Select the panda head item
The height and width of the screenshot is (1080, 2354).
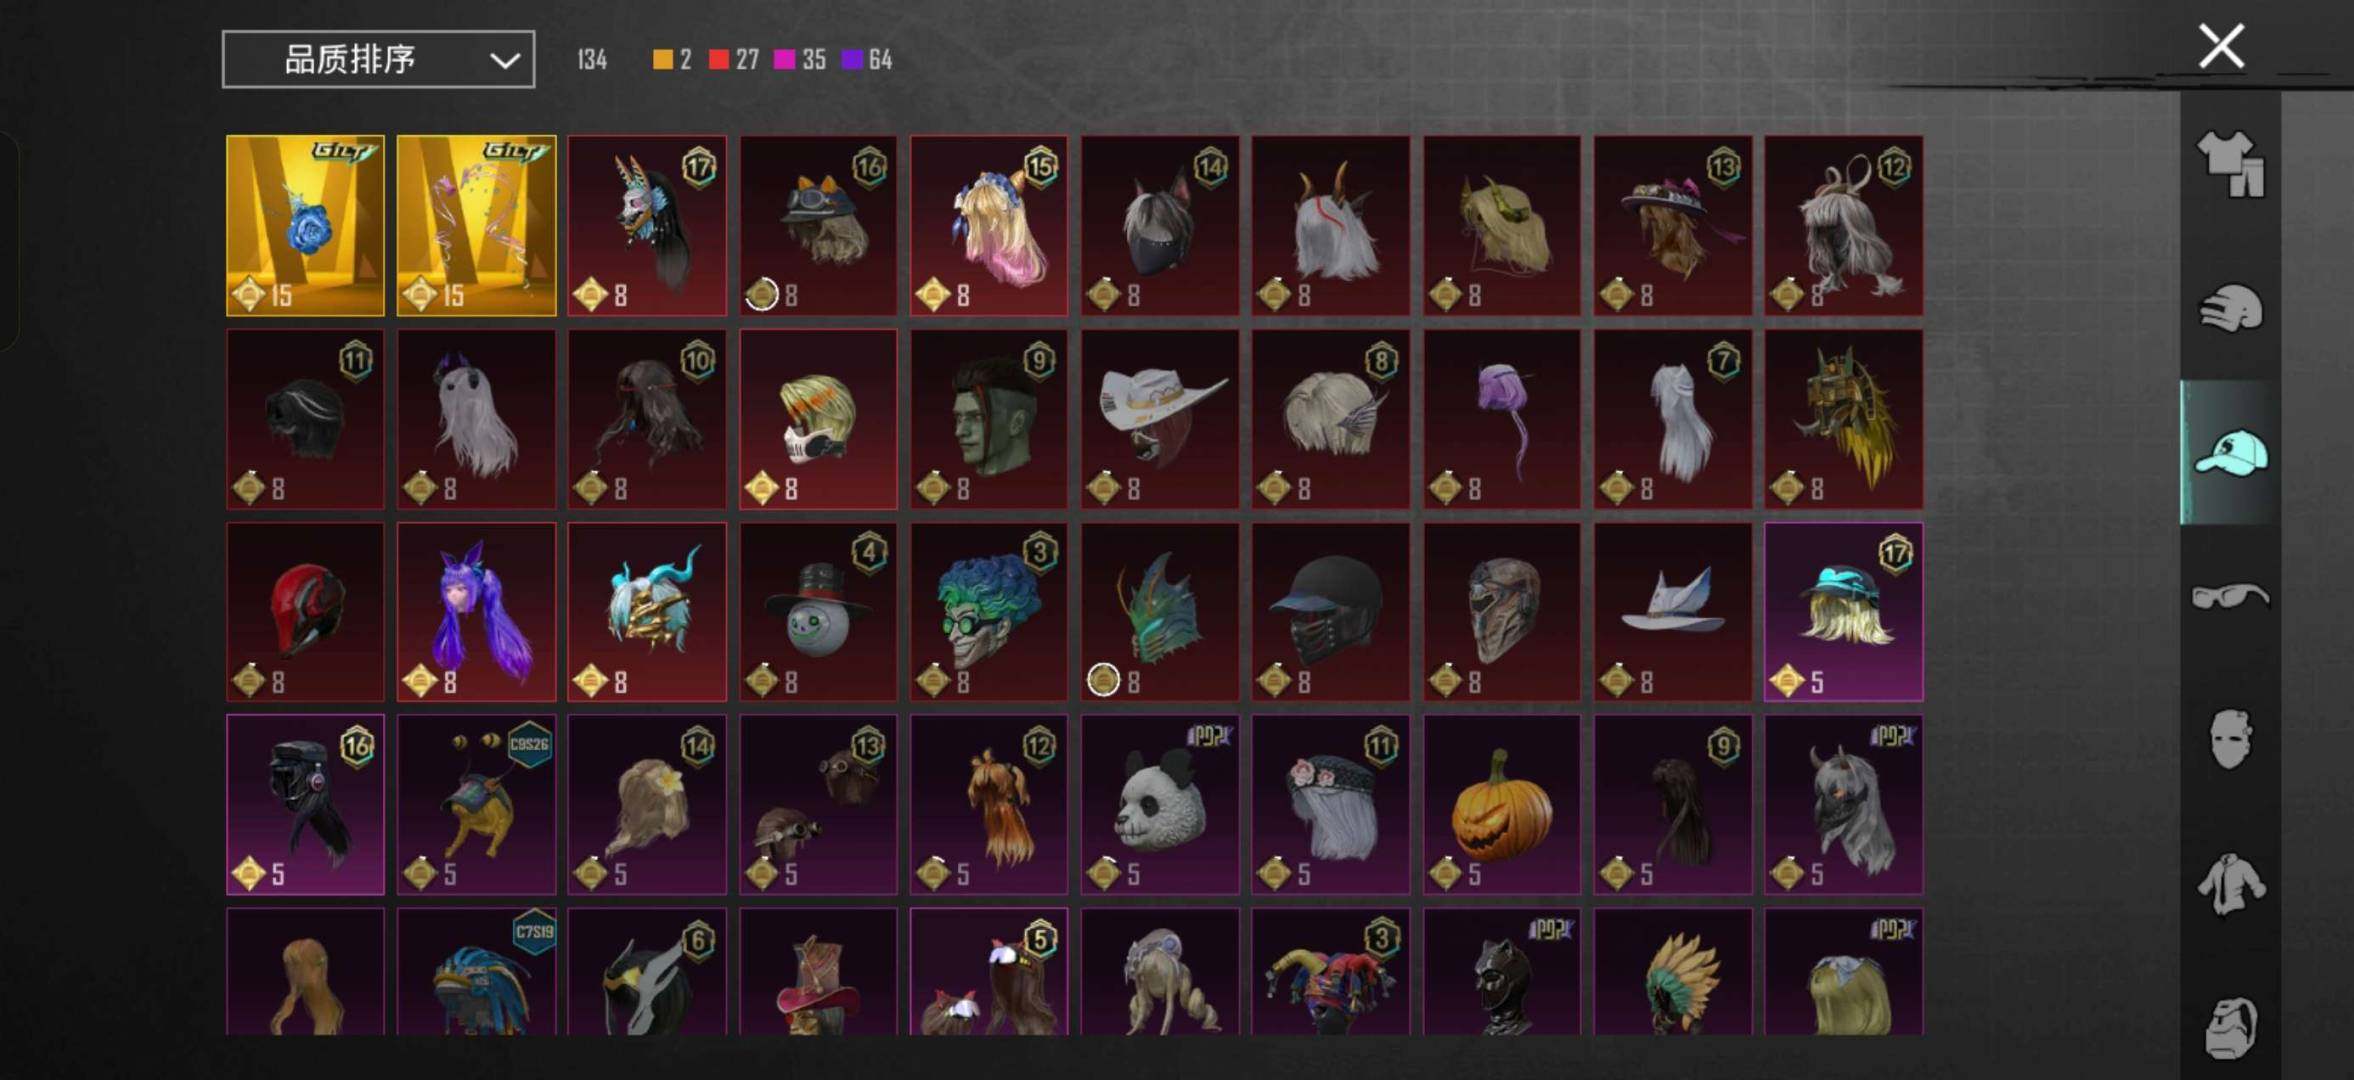tap(1160, 805)
